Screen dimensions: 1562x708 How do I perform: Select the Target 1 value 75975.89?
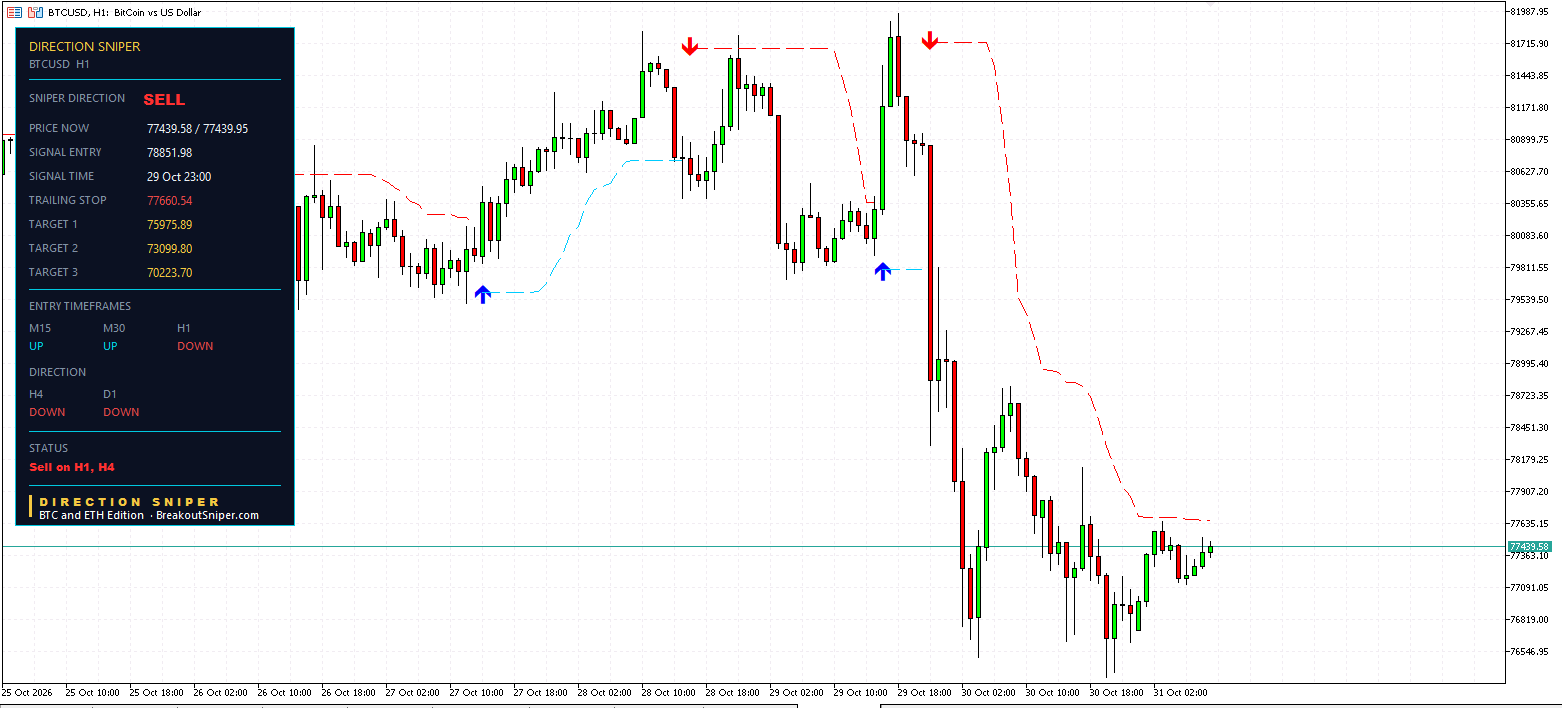(x=169, y=225)
